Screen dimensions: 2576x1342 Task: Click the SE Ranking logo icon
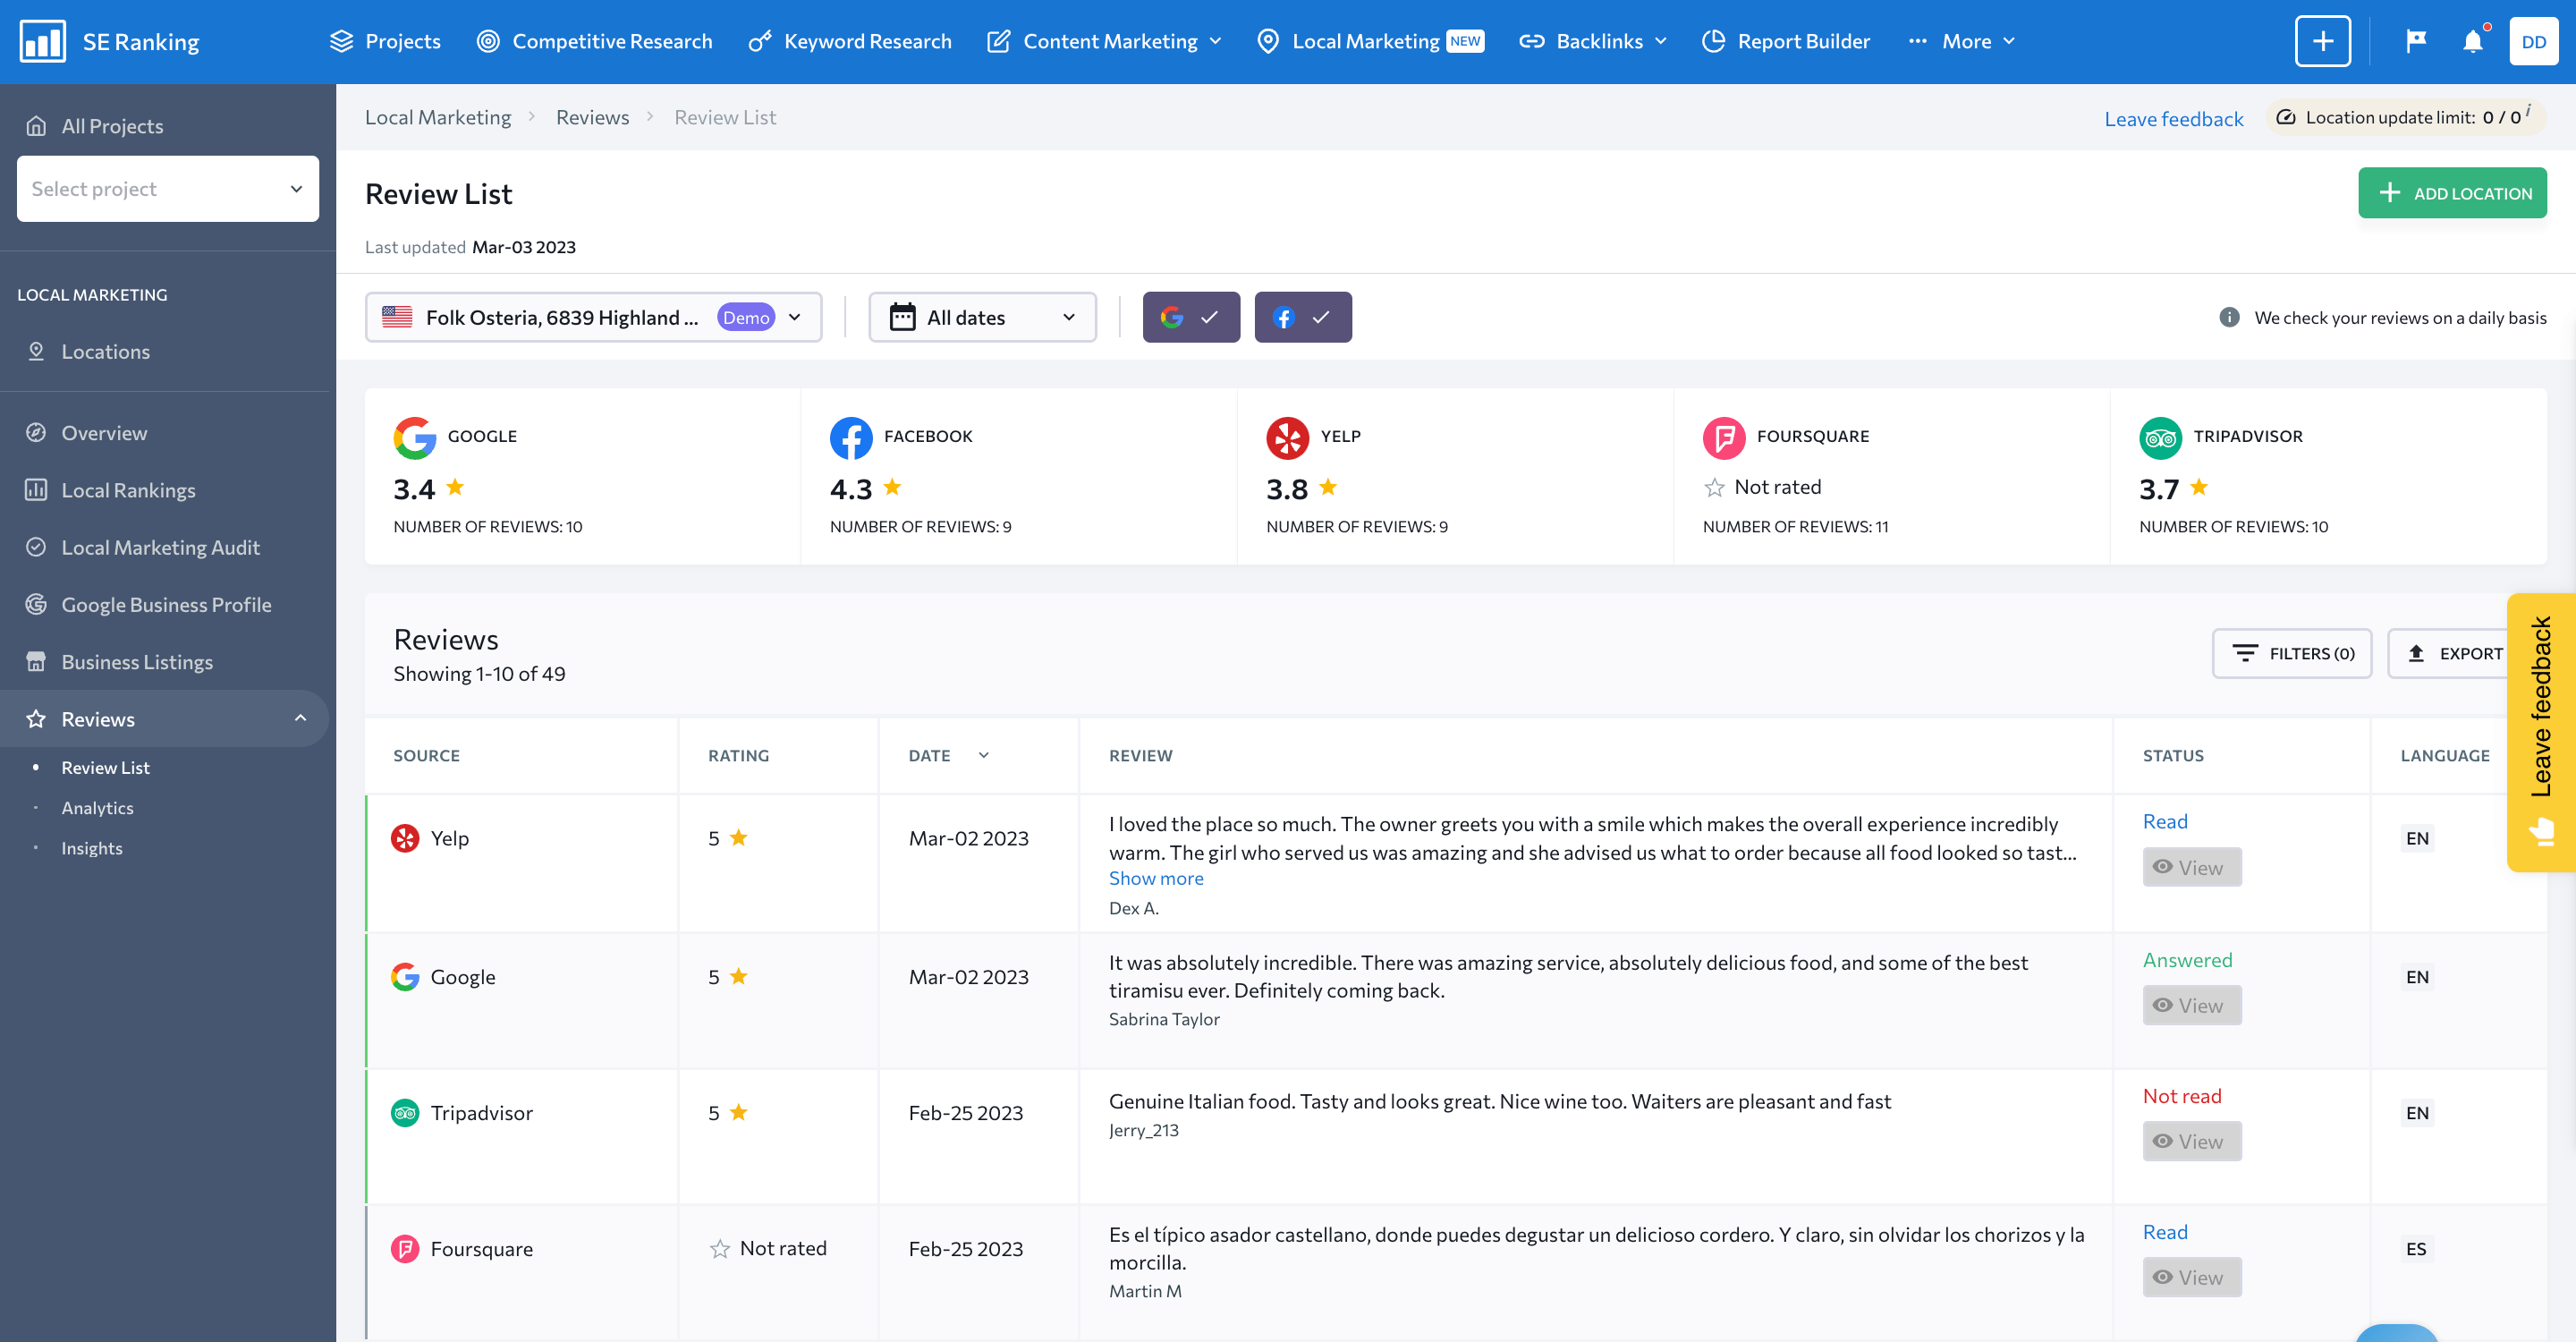point(43,41)
